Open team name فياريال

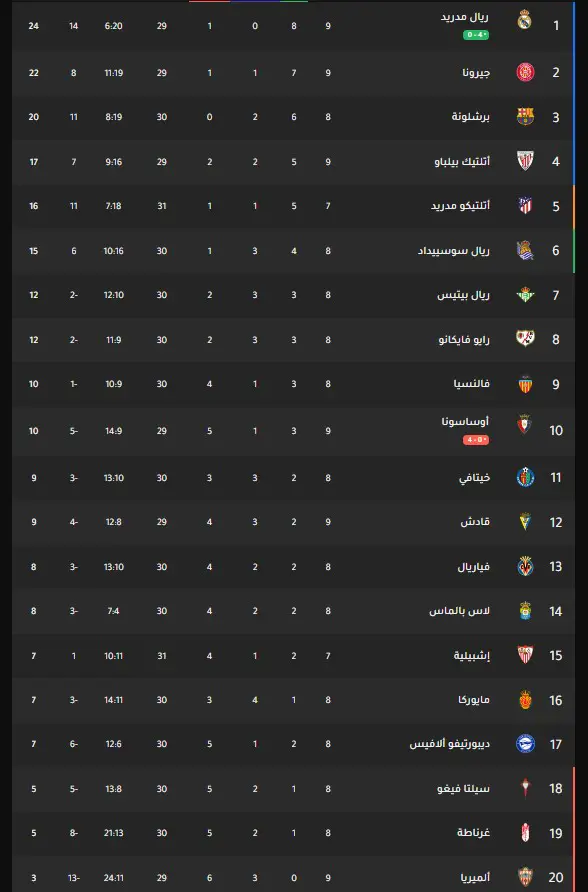pos(473,567)
